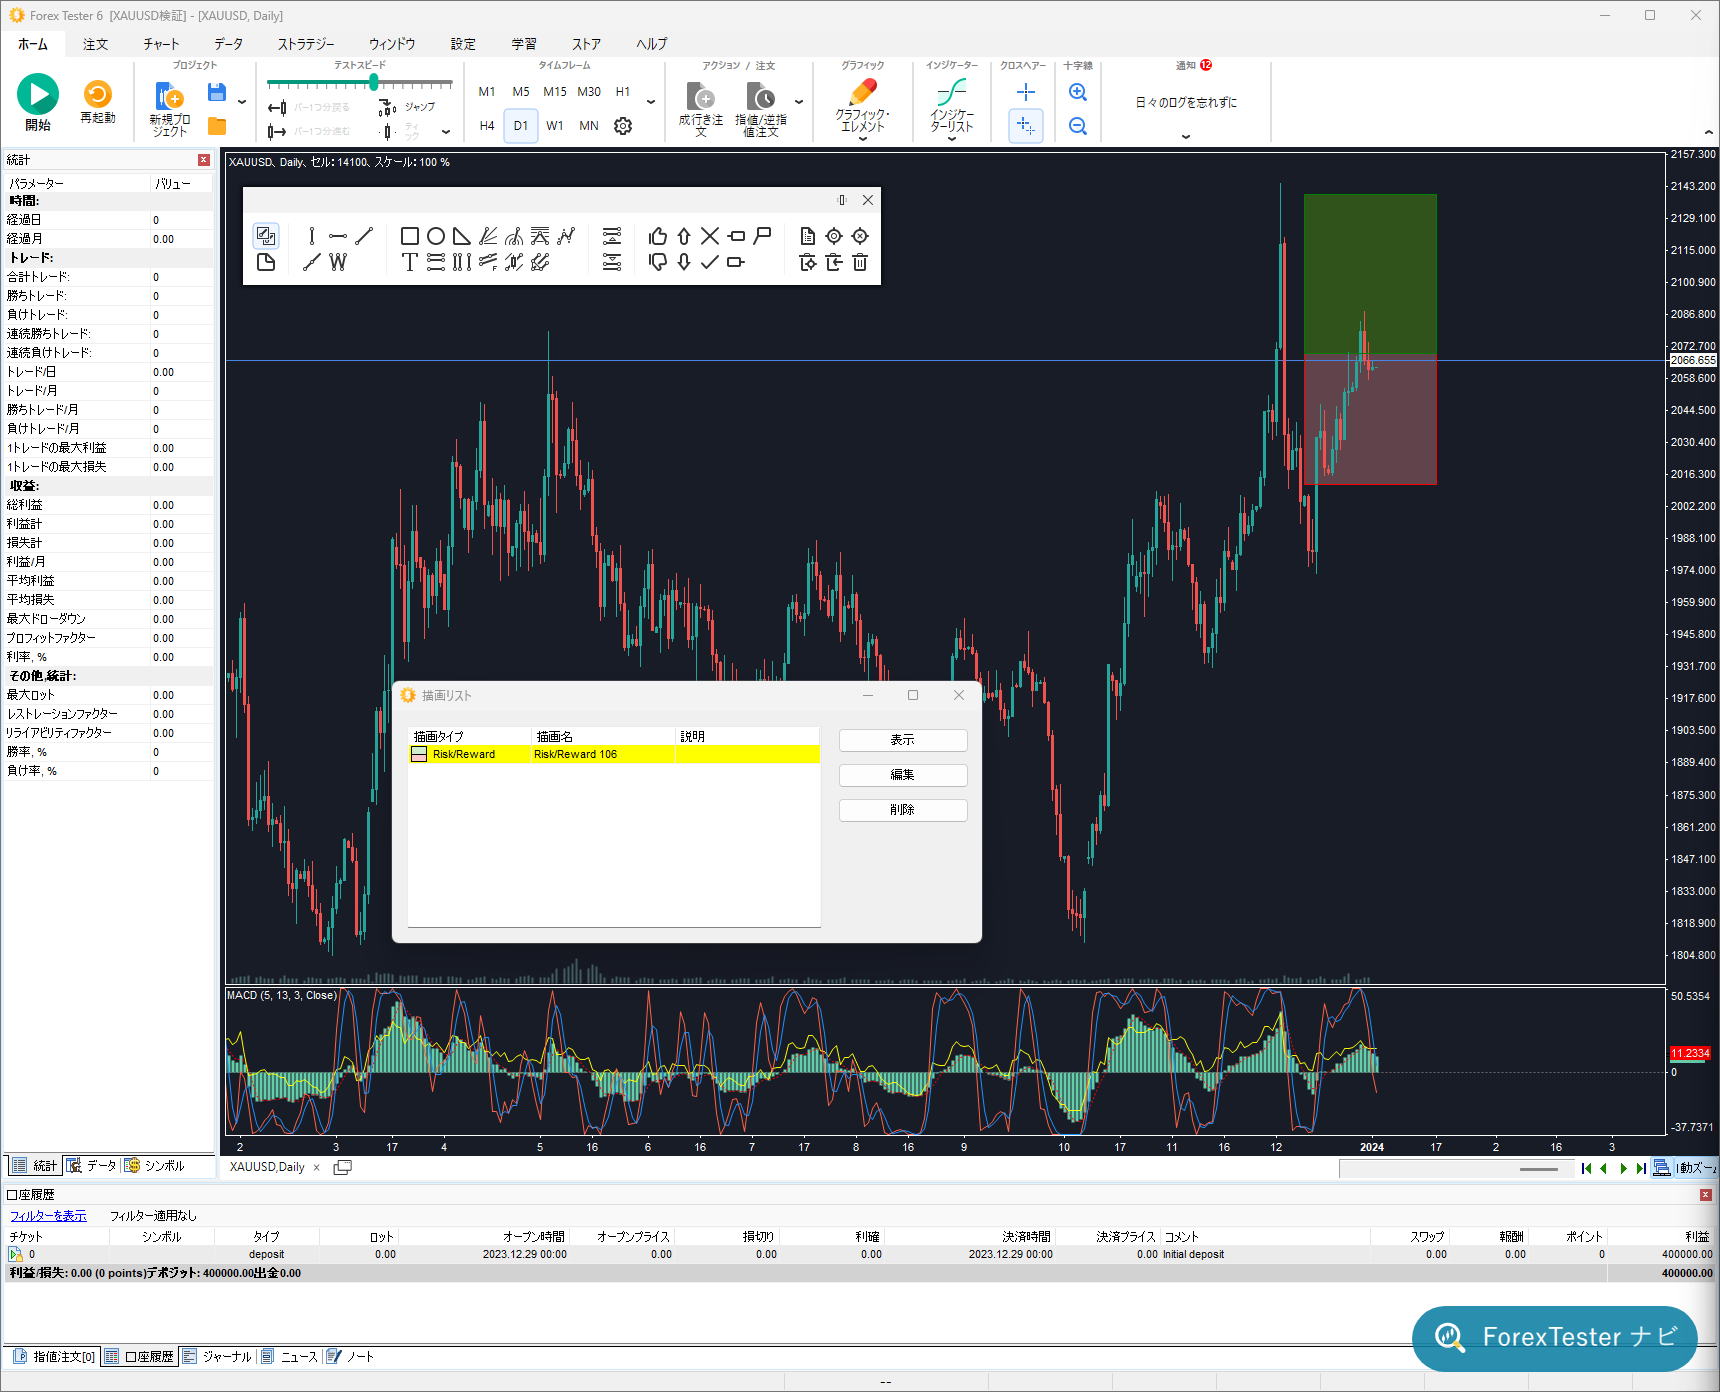Switch timeframe to W1
This screenshot has width=1720, height=1392.
[x=555, y=126]
